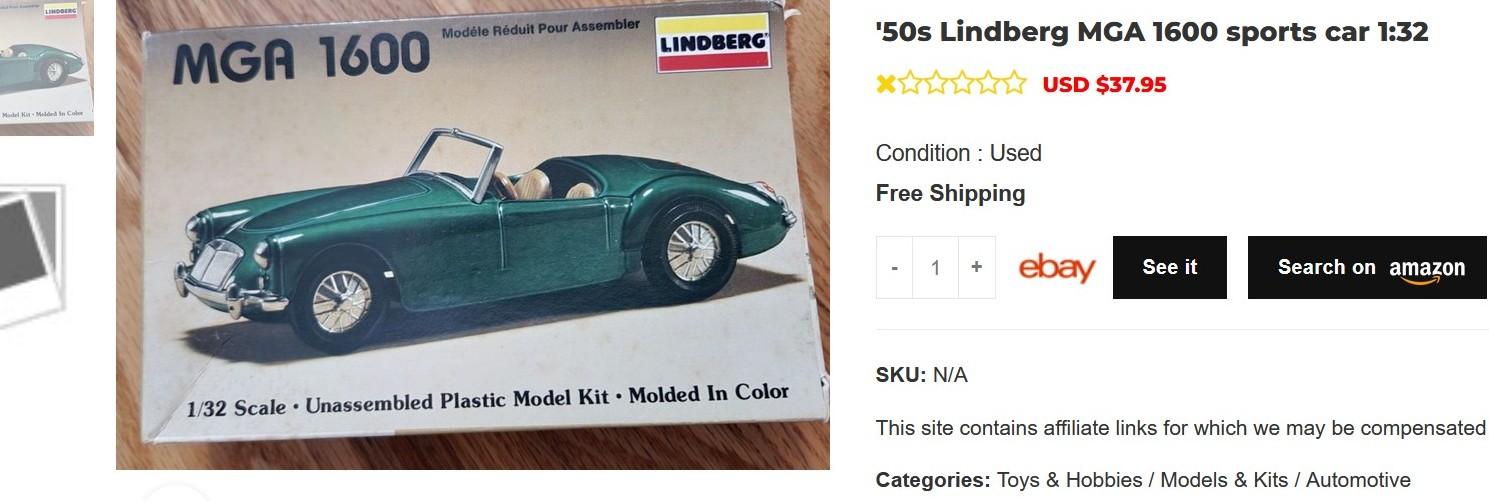Click the eBay logo
This screenshot has height=501, width=1489.
point(1056,268)
